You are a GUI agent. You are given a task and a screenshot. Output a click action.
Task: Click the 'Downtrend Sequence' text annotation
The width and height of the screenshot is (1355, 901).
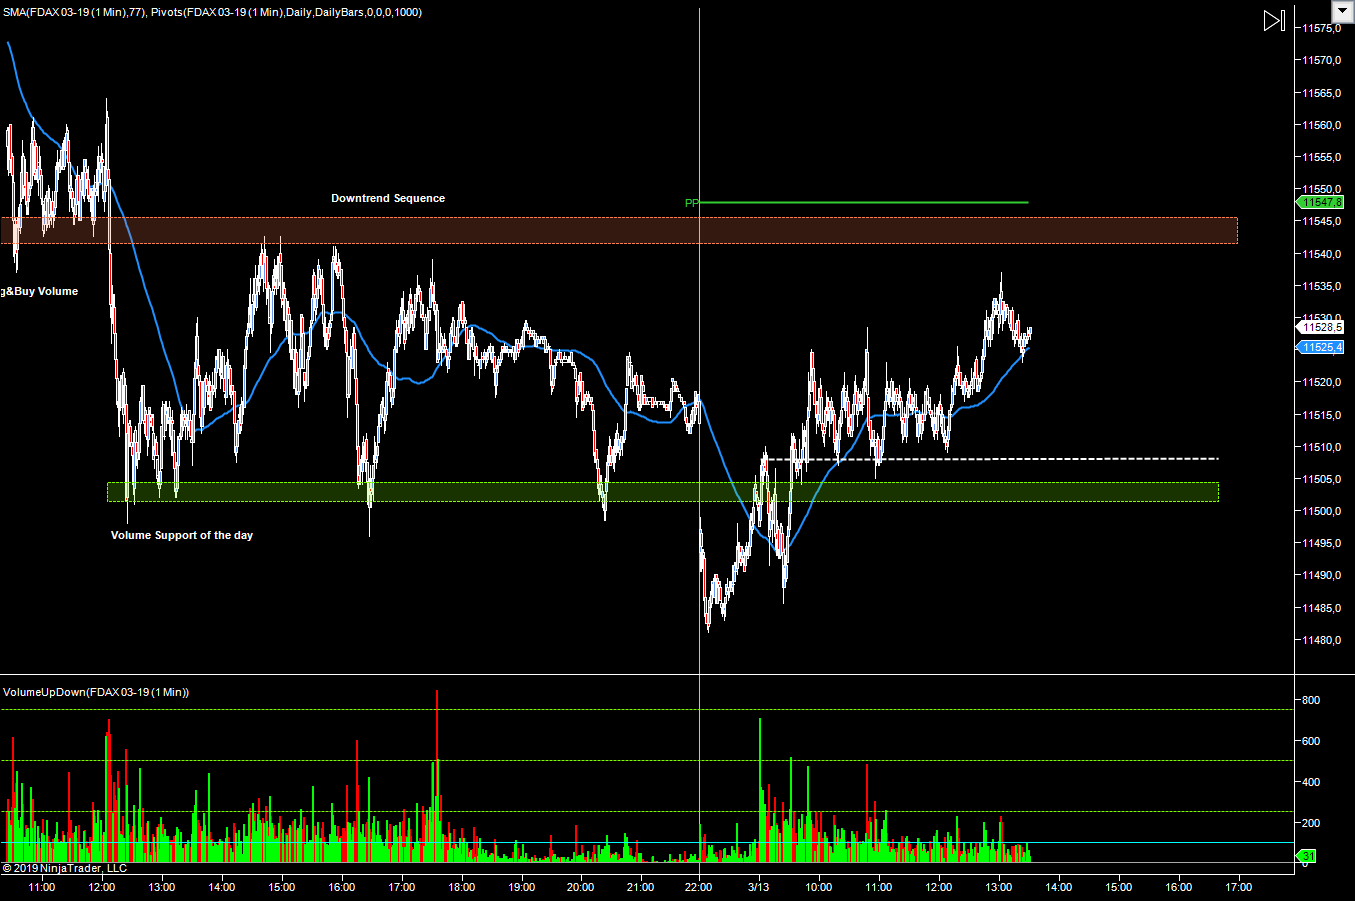(388, 198)
